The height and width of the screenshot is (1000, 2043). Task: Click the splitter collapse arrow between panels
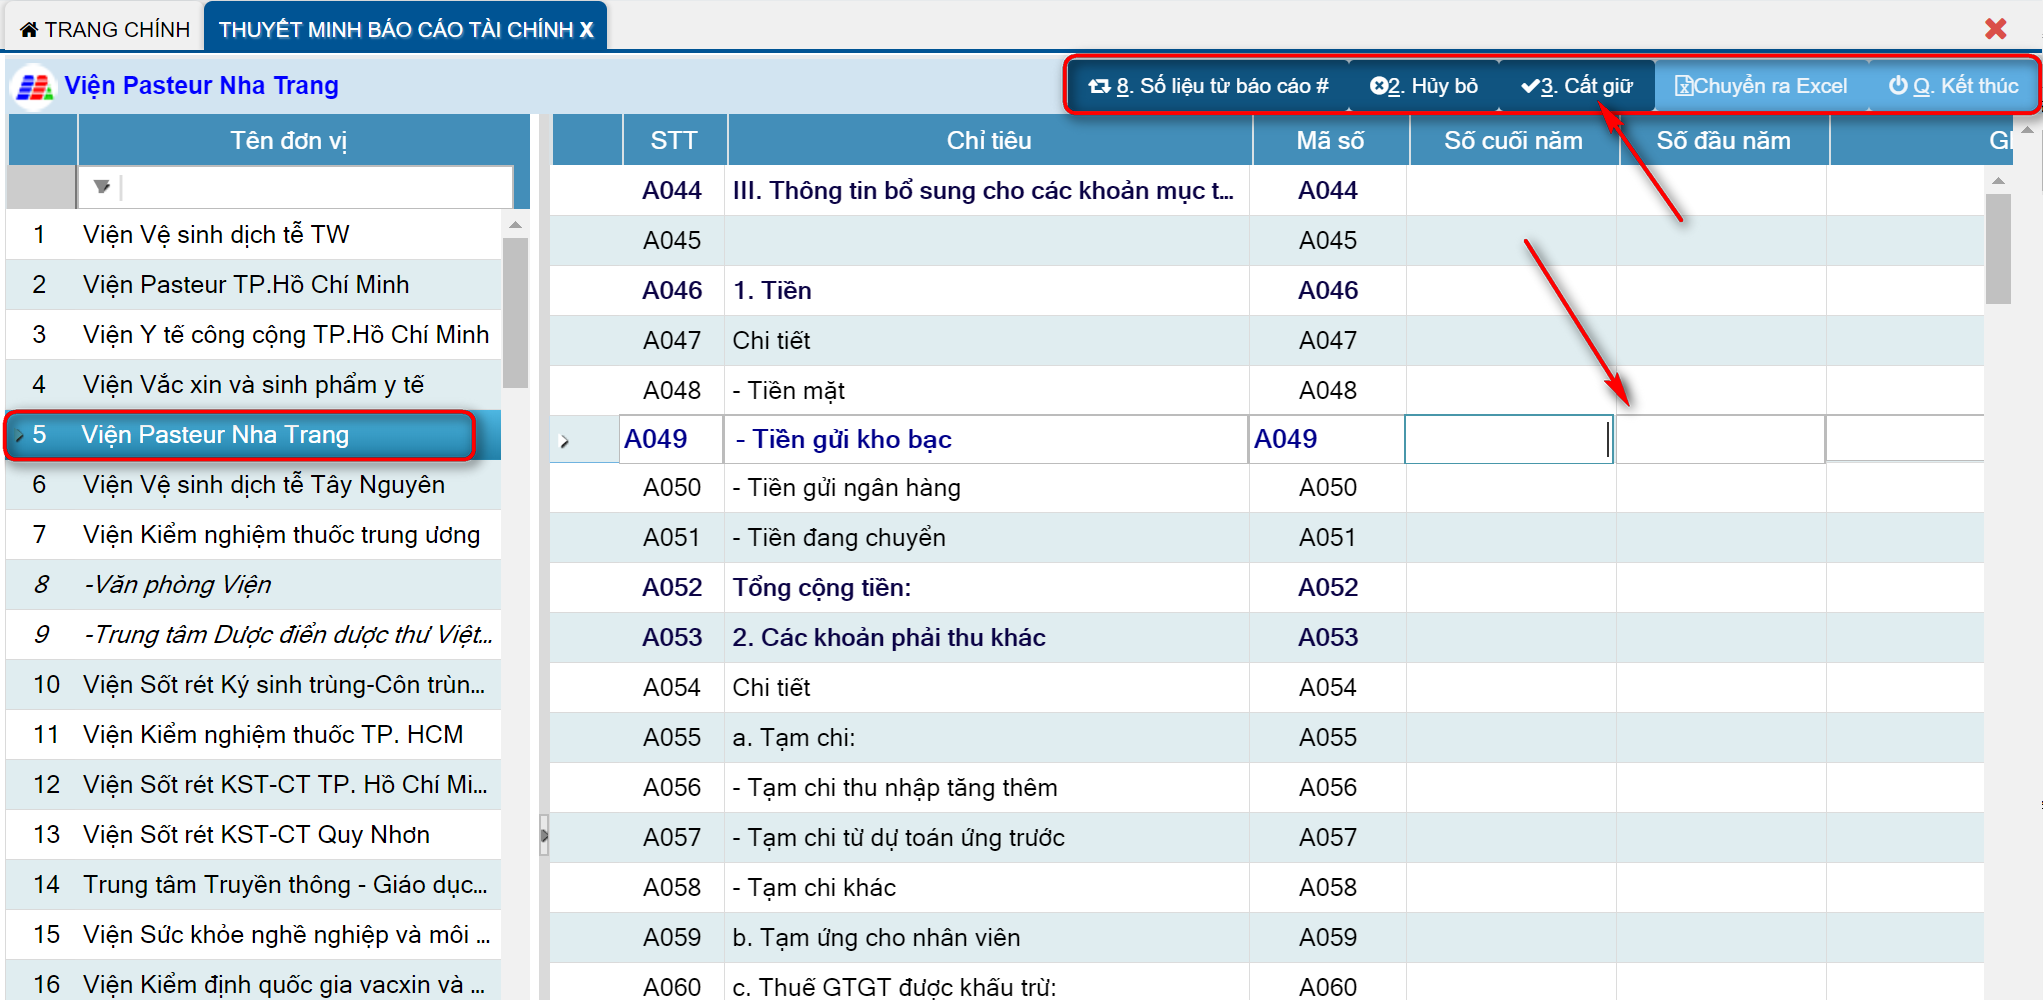tap(544, 835)
